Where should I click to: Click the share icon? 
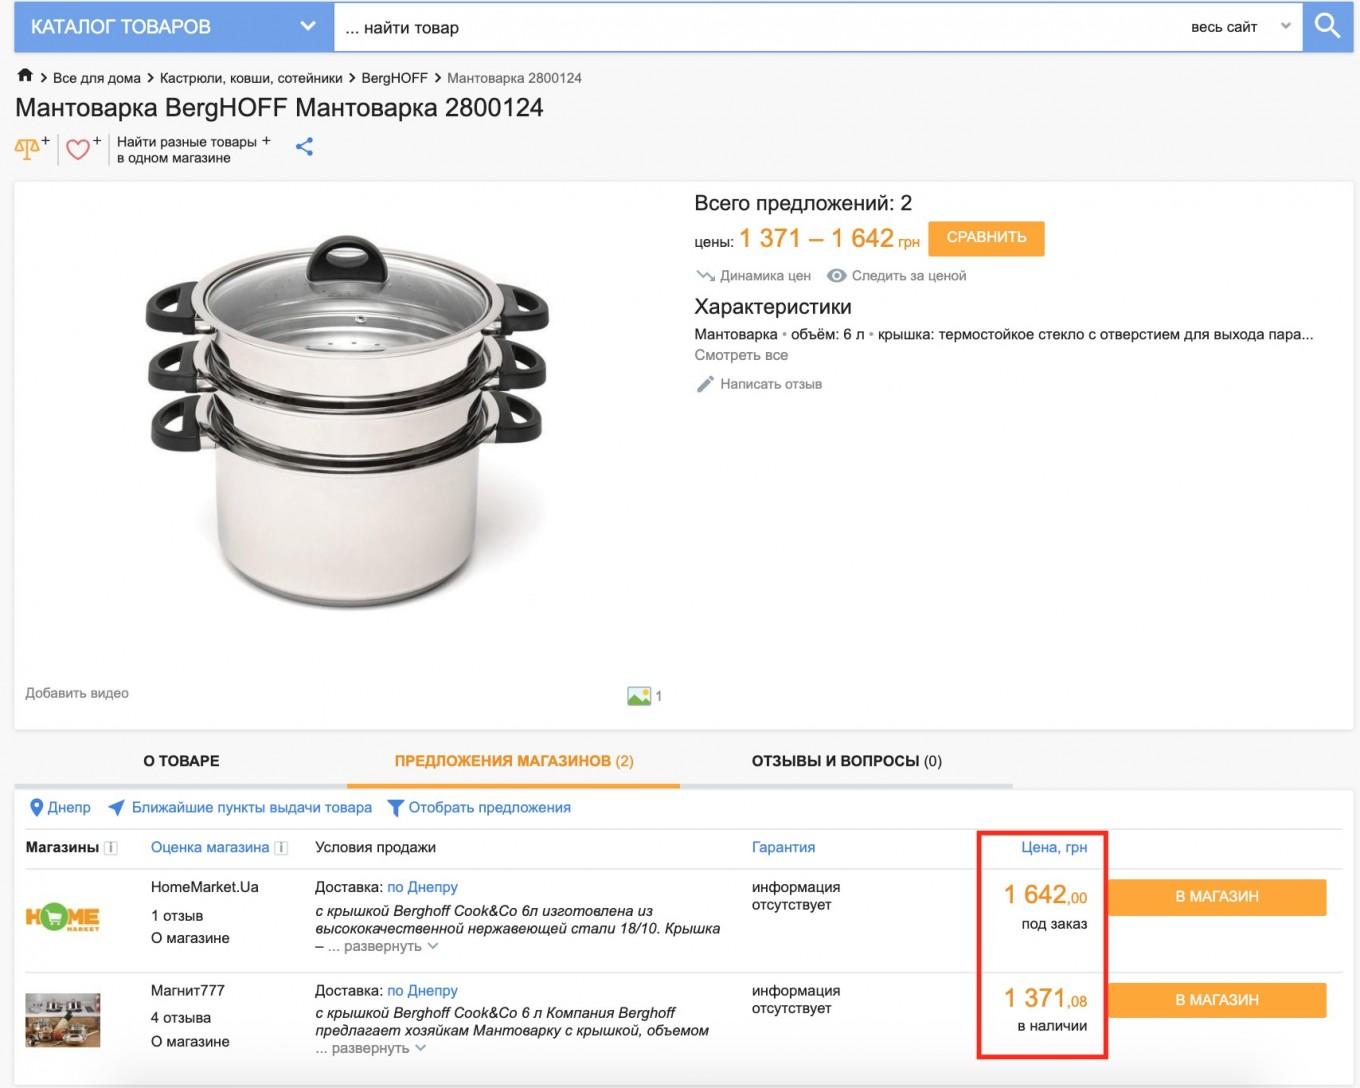coord(305,147)
